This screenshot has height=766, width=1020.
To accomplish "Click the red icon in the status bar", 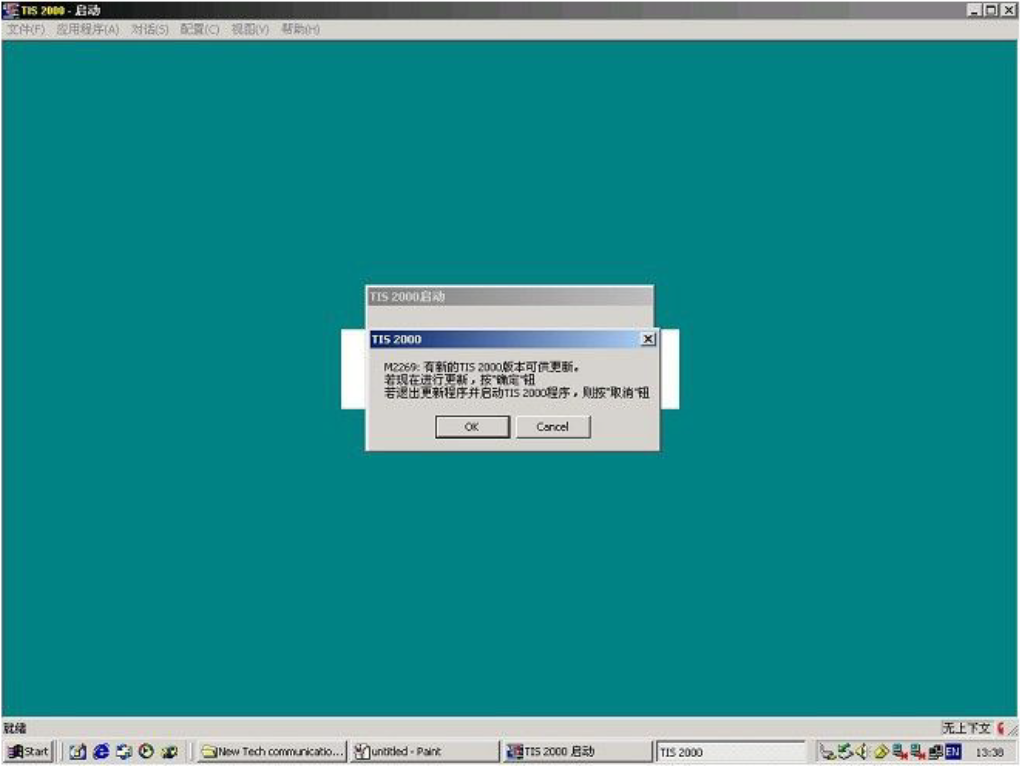I will pyautogui.click(x=1000, y=728).
